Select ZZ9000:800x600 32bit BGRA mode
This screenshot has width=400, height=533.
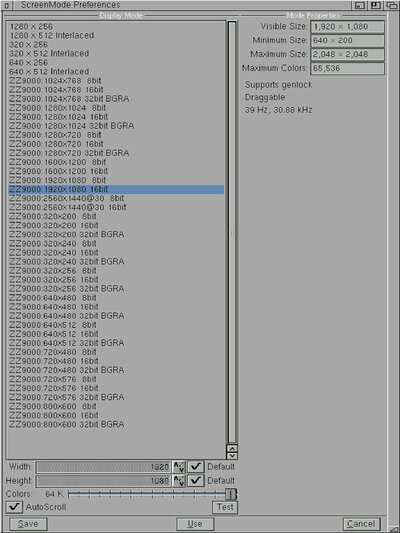(116, 424)
